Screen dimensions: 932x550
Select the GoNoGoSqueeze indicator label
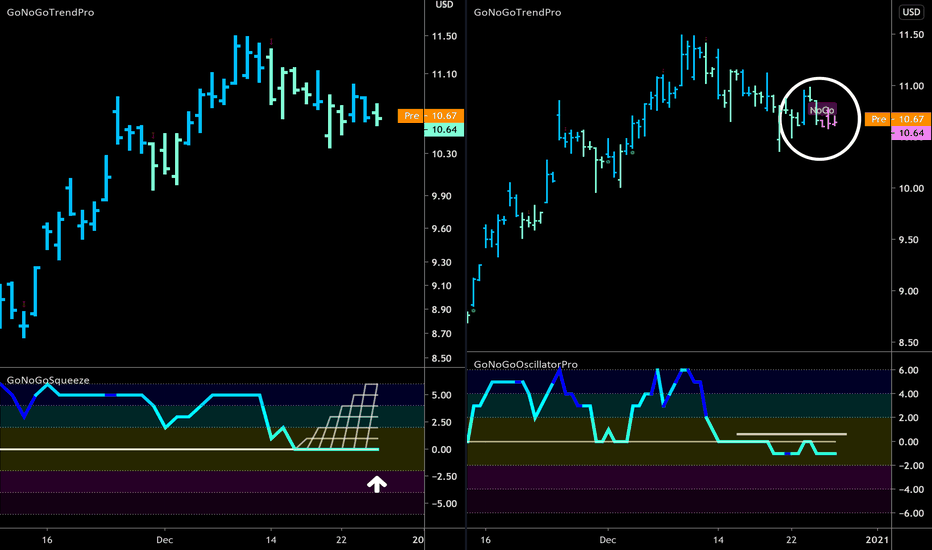(48, 381)
